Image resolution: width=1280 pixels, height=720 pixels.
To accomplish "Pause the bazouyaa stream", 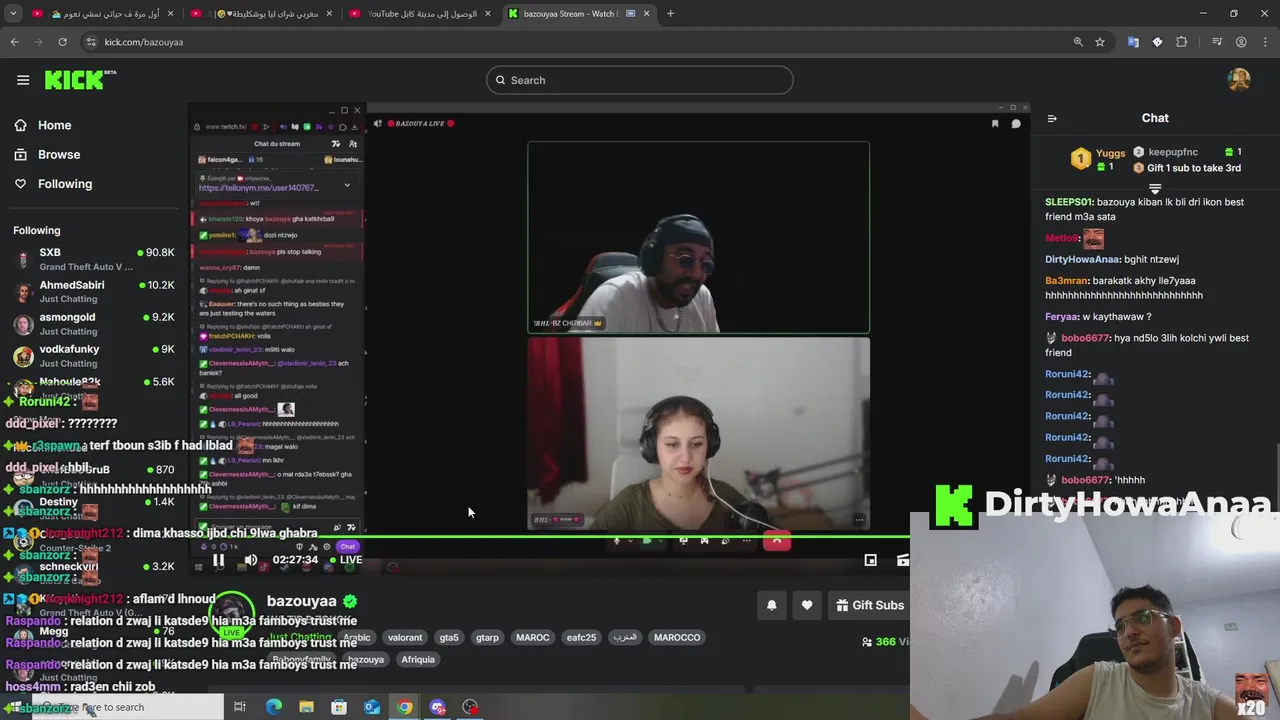I will (218, 560).
